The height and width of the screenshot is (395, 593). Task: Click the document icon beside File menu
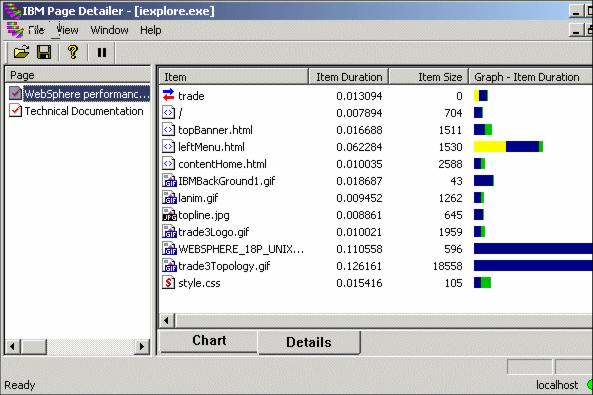(14, 30)
